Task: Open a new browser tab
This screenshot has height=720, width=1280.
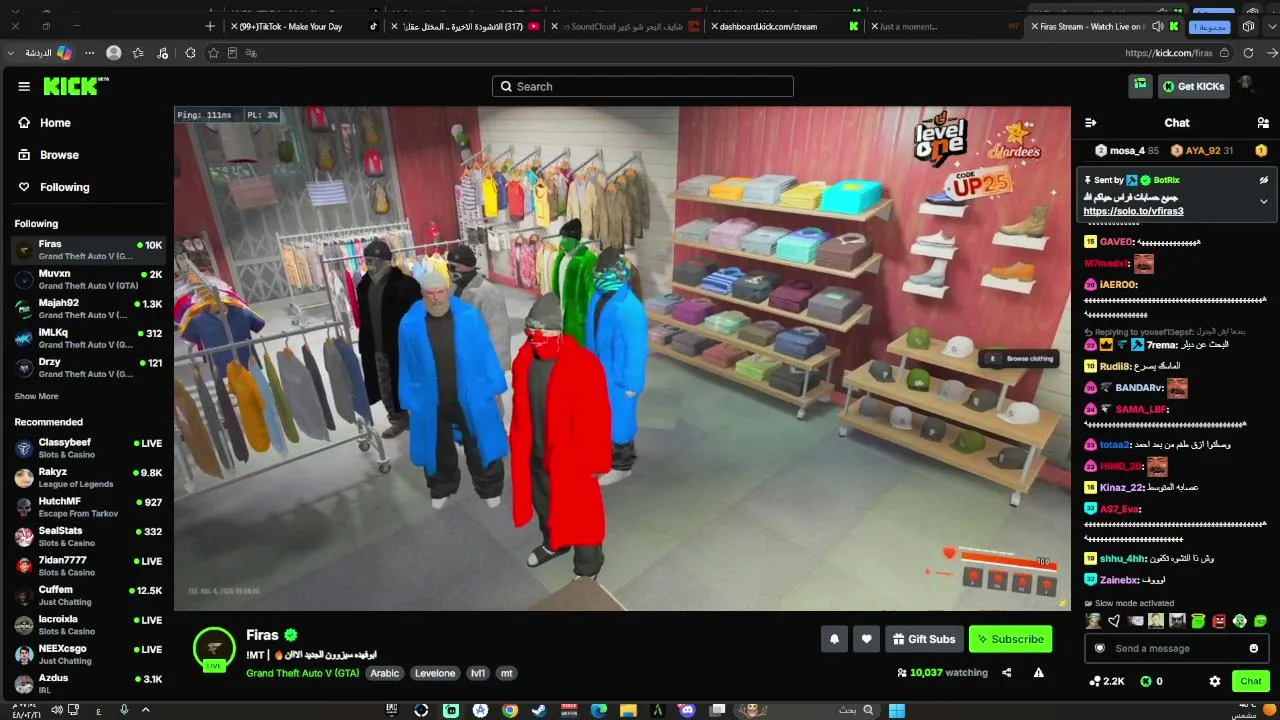Action: coord(209,26)
